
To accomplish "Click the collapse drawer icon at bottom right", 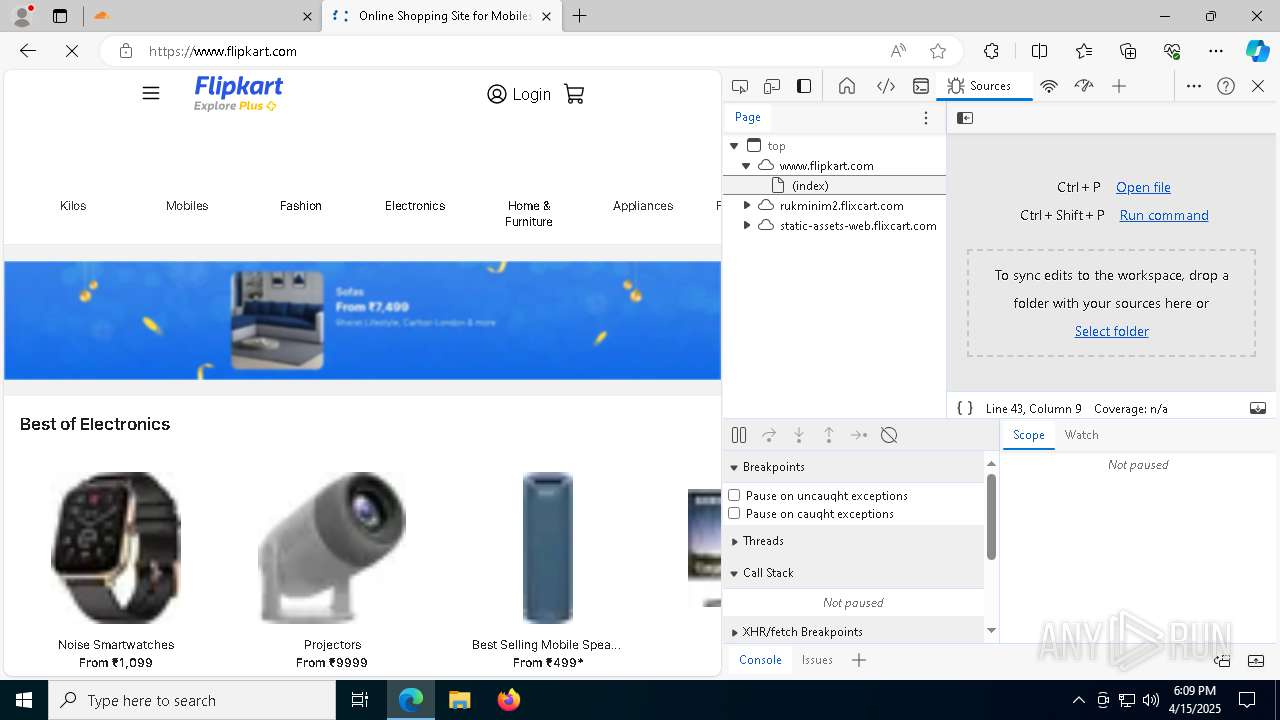I will click(1256, 660).
